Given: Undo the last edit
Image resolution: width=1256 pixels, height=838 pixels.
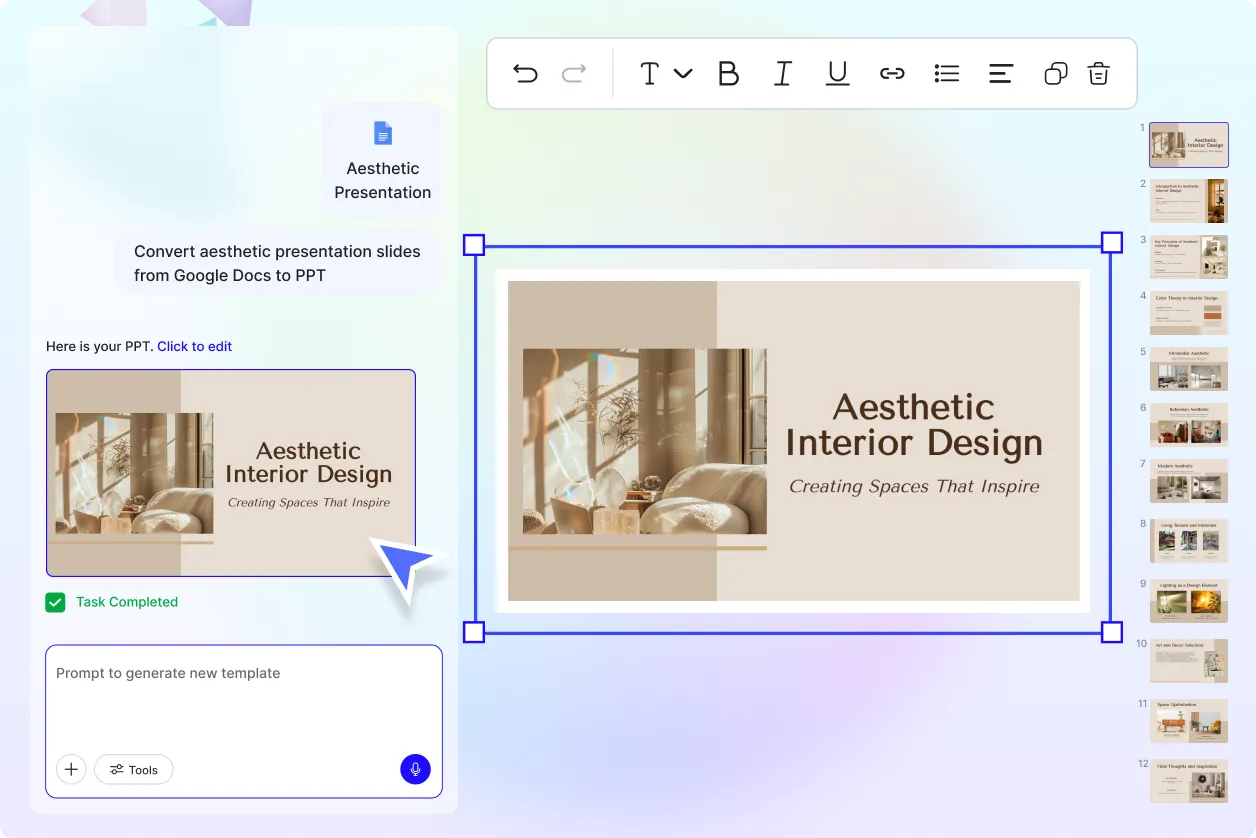Looking at the screenshot, I should point(525,73).
